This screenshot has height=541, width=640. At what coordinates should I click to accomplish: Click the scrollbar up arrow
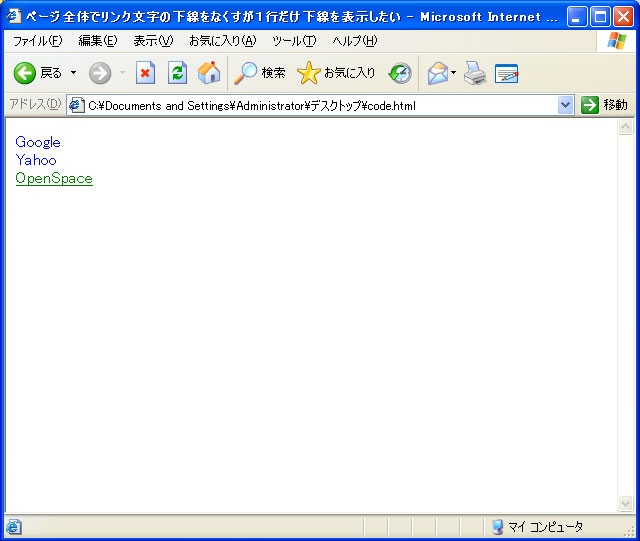(625, 127)
